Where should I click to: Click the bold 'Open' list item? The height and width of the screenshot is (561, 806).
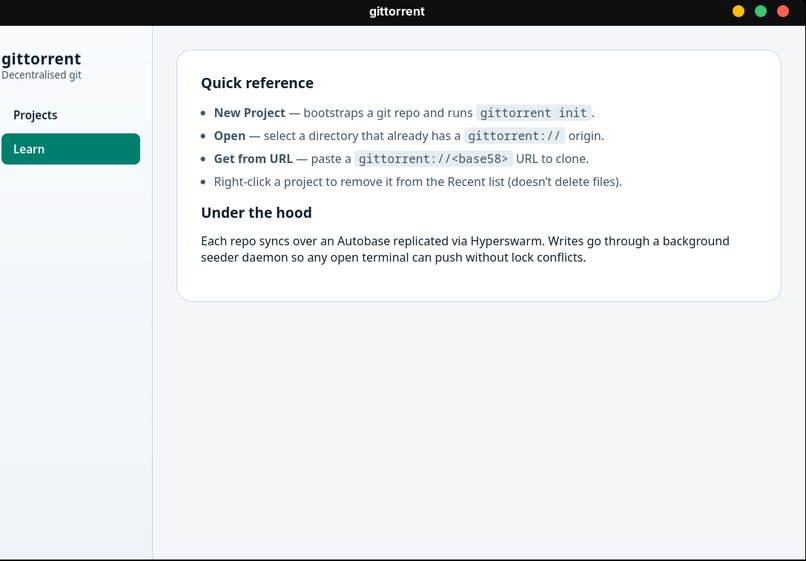click(230, 136)
